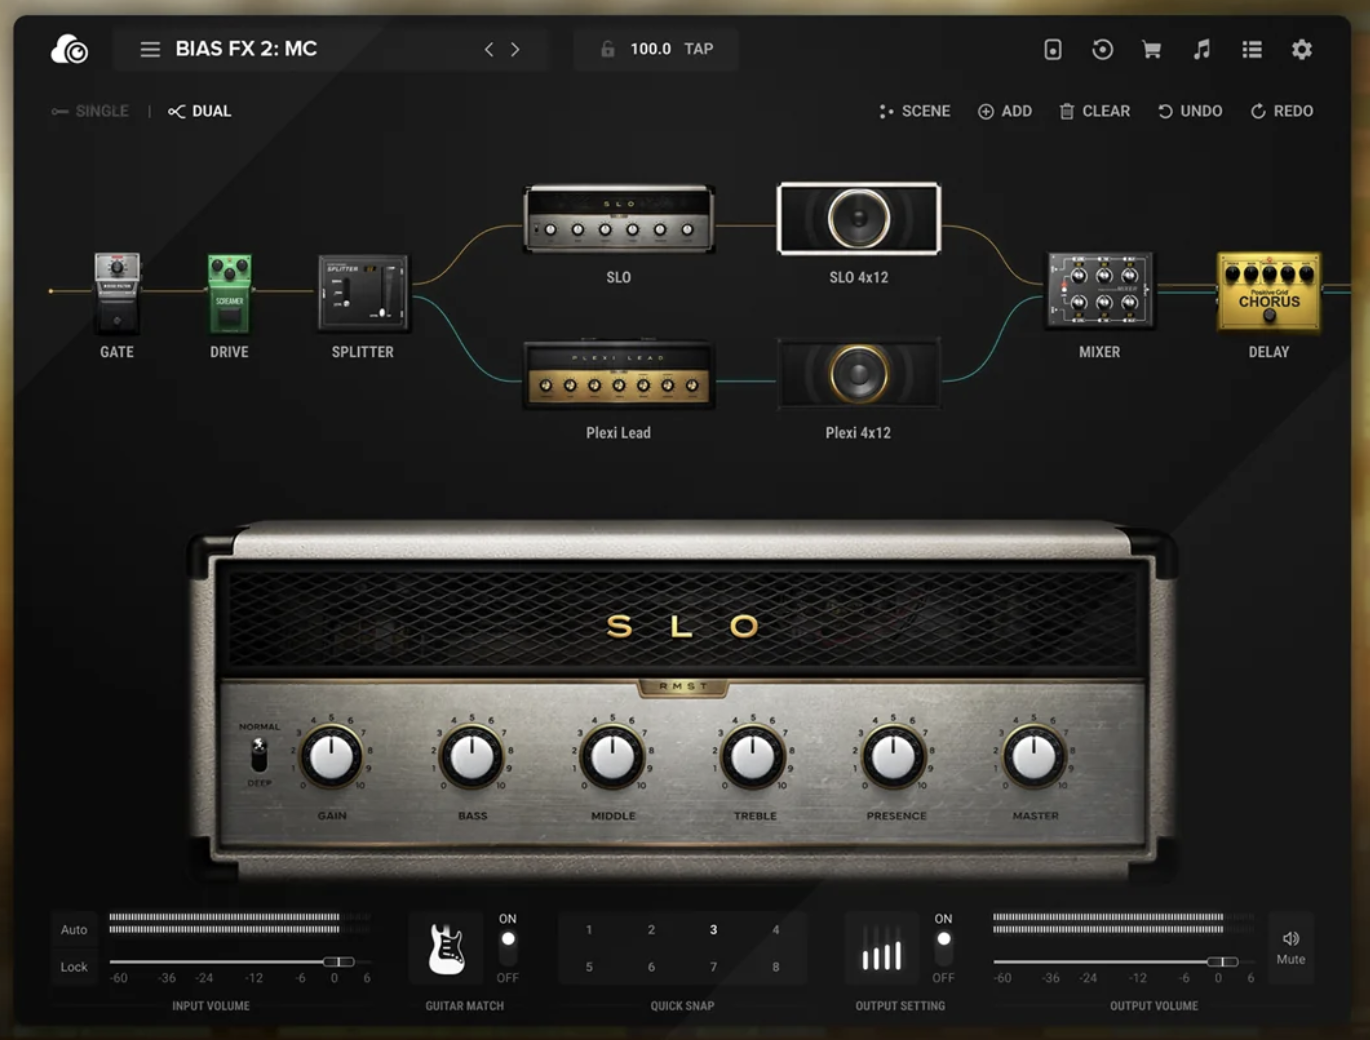Select Quick Snap slot 8
The height and width of the screenshot is (1040, 1370).
click(776, 967)
